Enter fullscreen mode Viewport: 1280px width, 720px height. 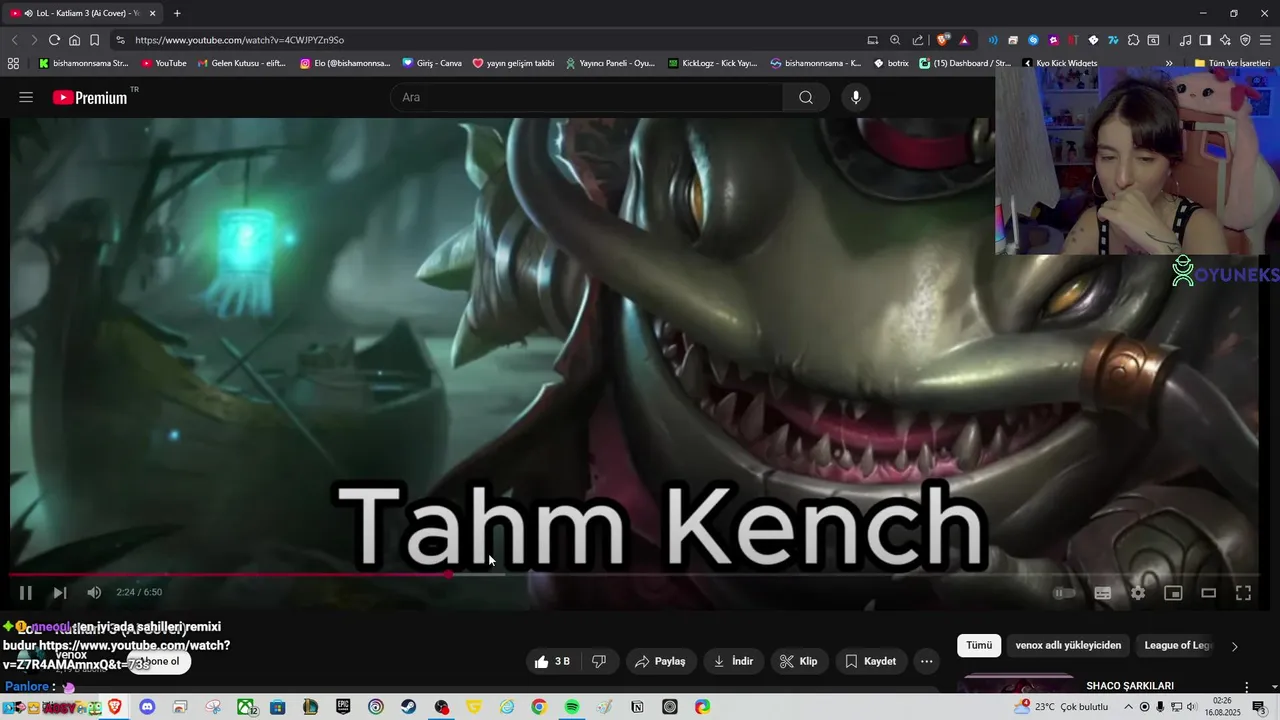[x=1243, y=593]
